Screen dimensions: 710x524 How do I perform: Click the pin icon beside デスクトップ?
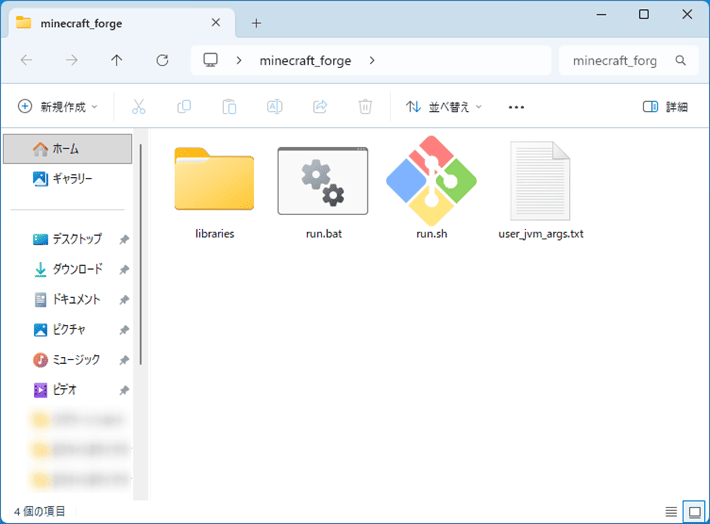[124, 240]
